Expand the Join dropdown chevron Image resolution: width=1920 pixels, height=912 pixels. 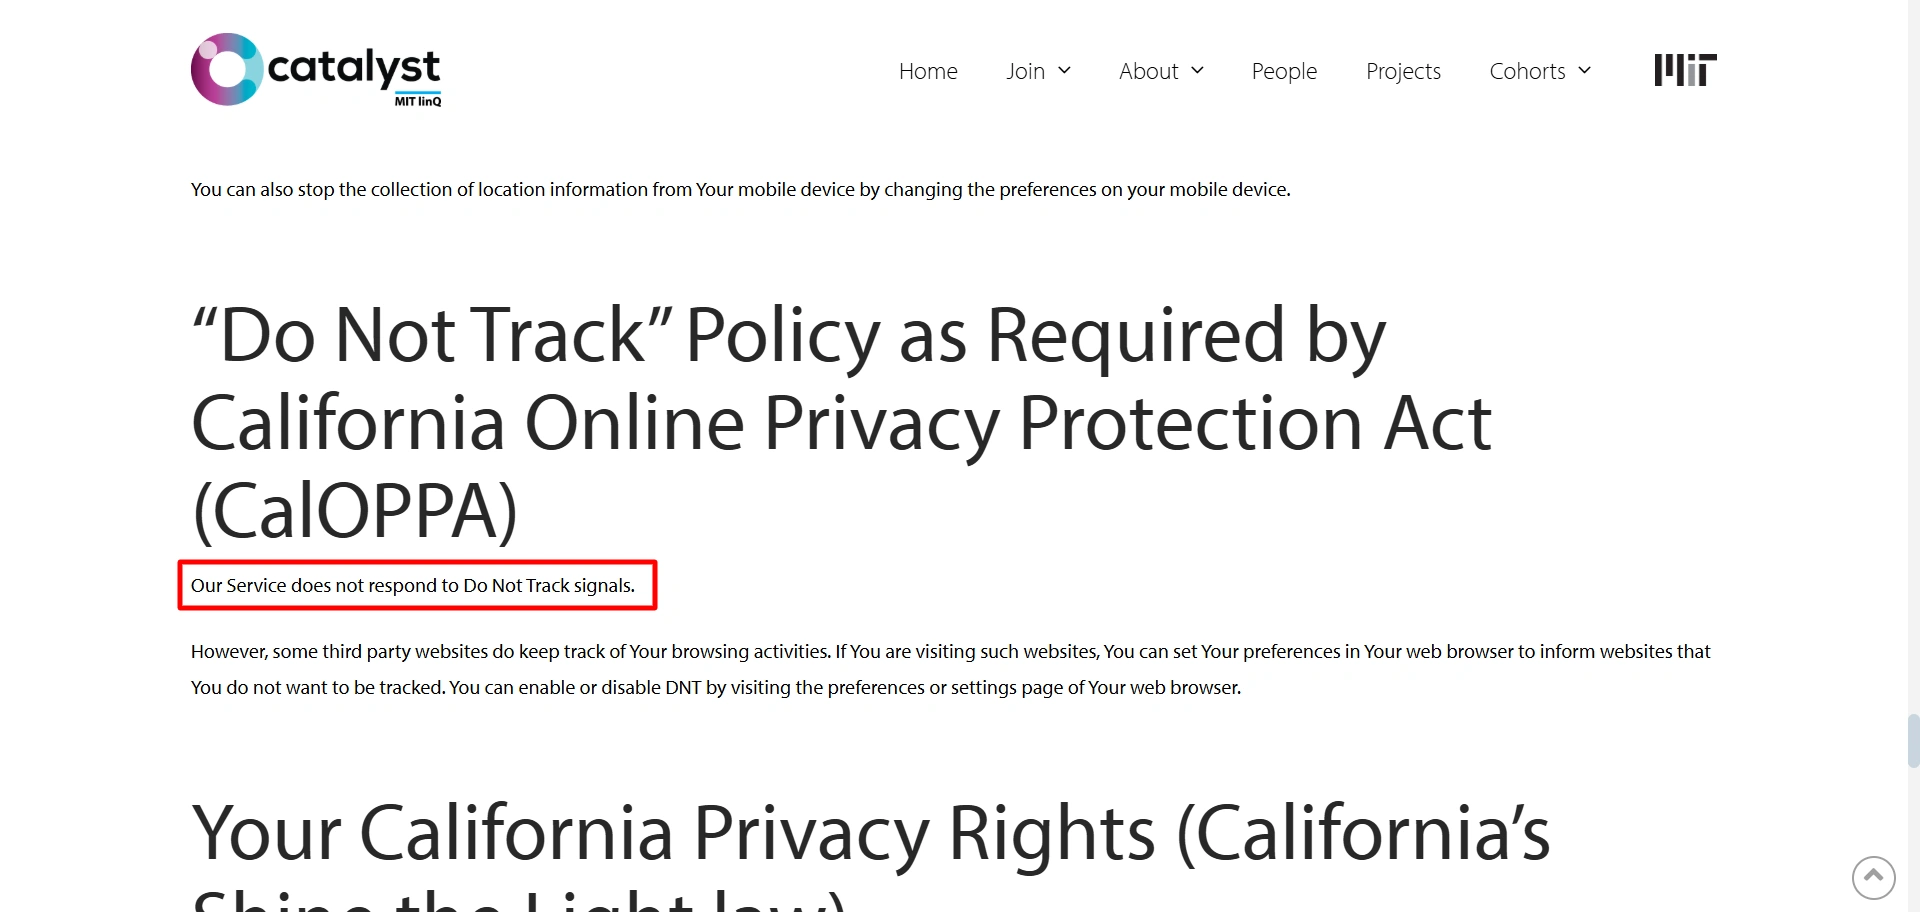[x=1064, y=70]
